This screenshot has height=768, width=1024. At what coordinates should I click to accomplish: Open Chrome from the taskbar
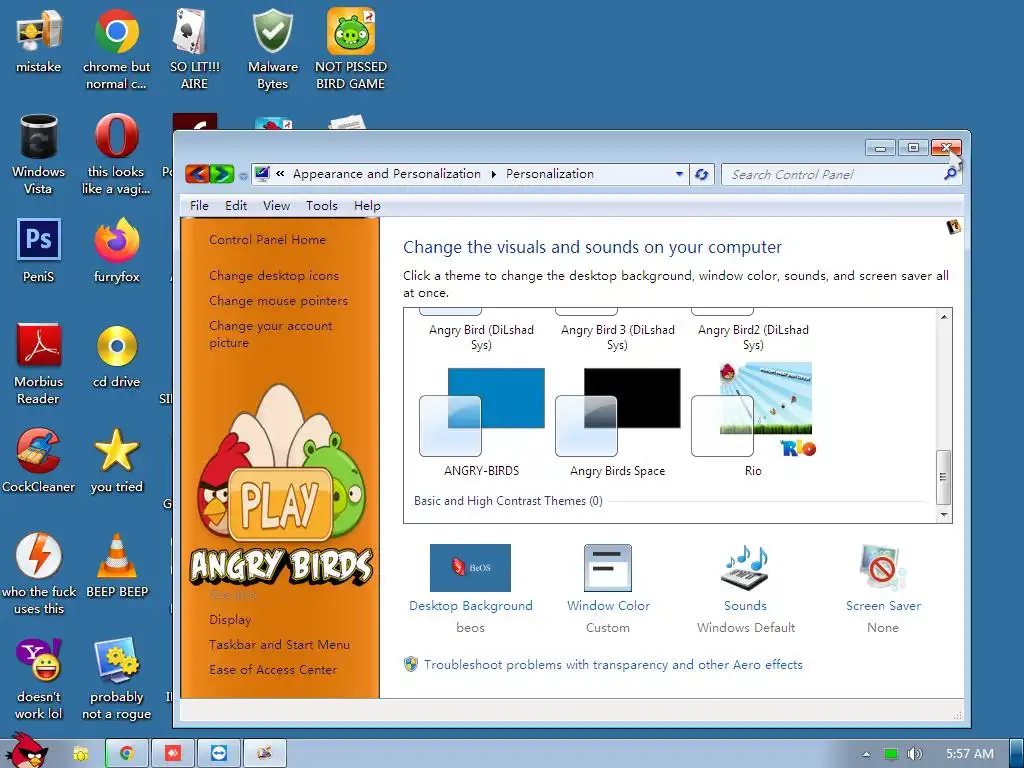pyautogui.click(x=127, y=754)
